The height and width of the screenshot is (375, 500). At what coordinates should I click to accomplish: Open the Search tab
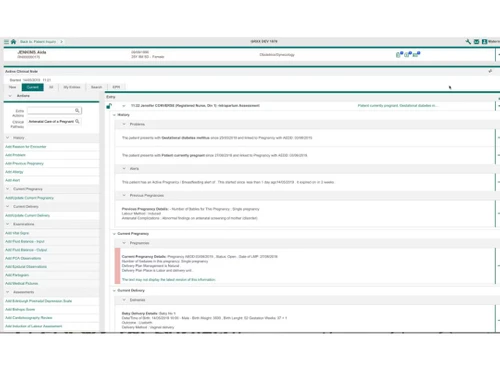click(96, 87)
